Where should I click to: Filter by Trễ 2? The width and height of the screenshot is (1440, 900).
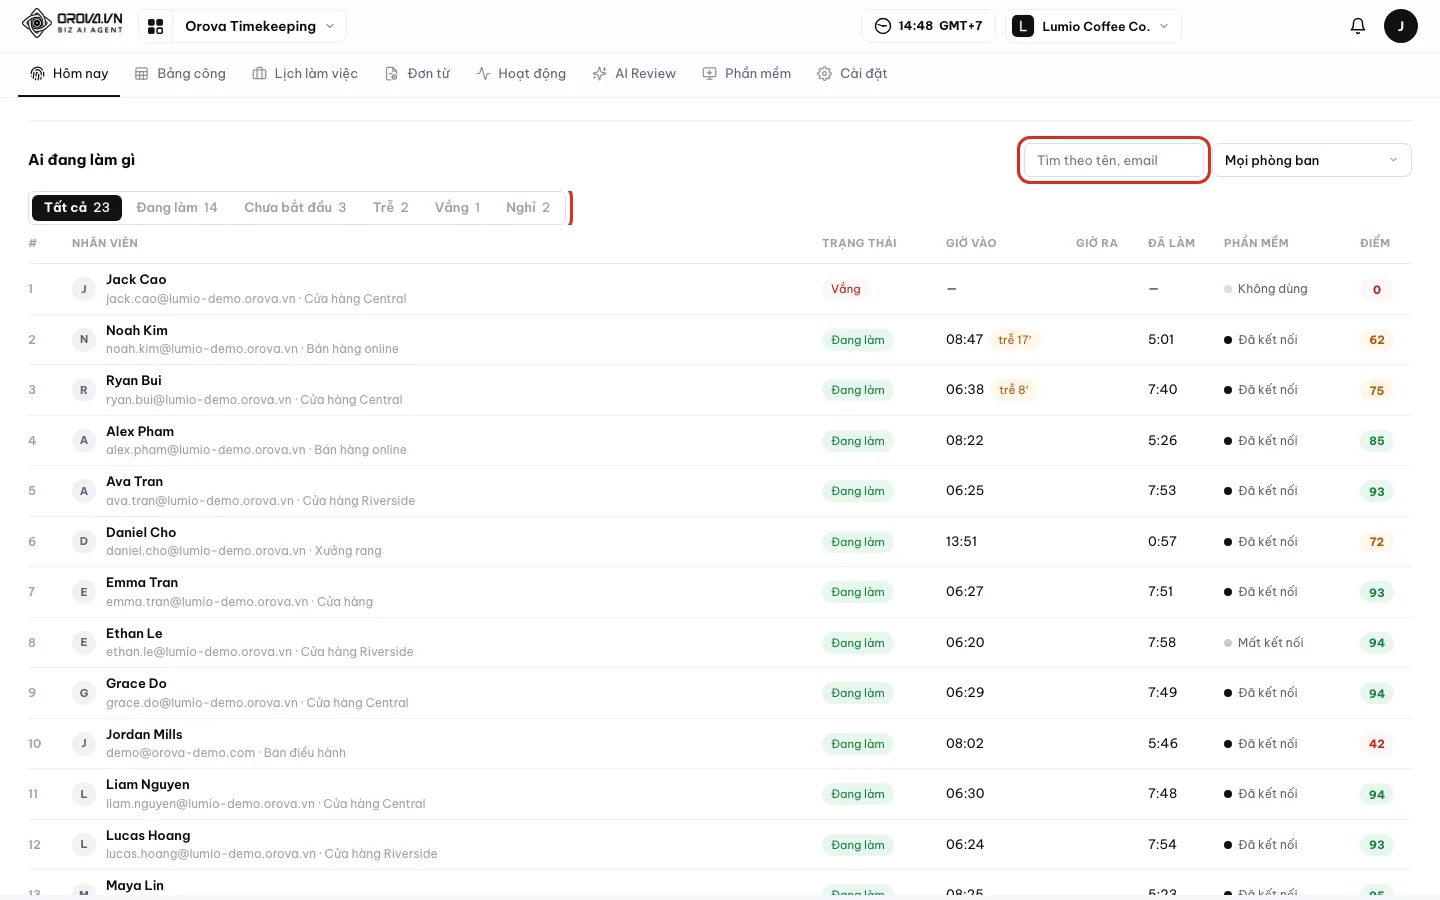391,208
